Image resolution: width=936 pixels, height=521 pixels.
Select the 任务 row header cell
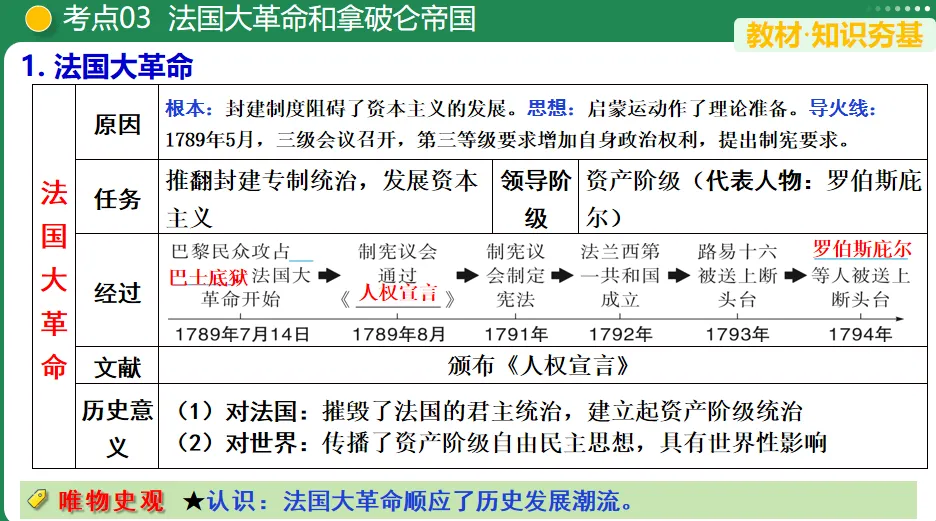pyautogui.click(x=117, y=198)
